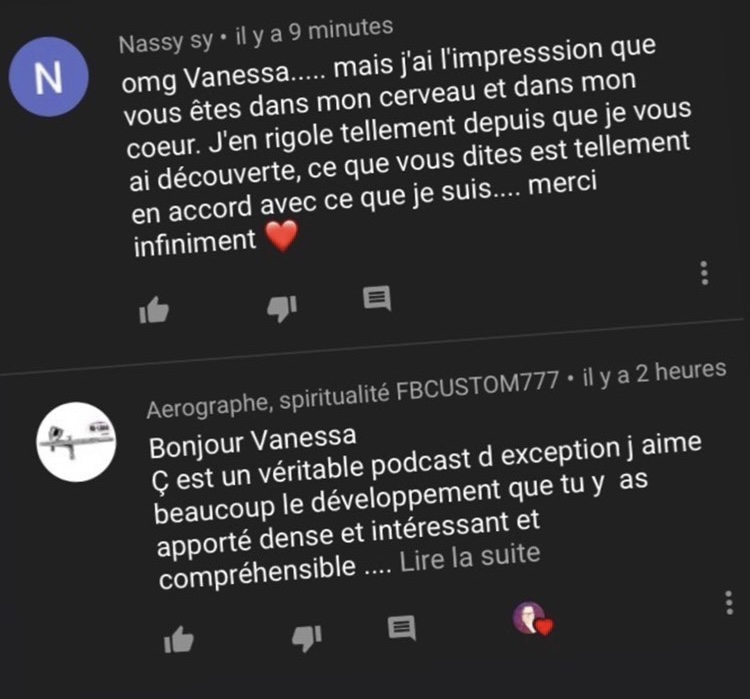Viewport: 750px width, 699px height.
Task: Open the Nassy sy avatar profile
Action: point(49,77)
